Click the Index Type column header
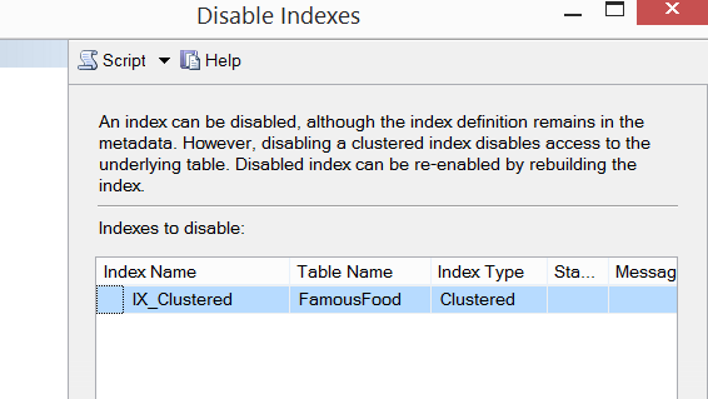This screenshot has width=708, height=399. click(x=489, y=272)
